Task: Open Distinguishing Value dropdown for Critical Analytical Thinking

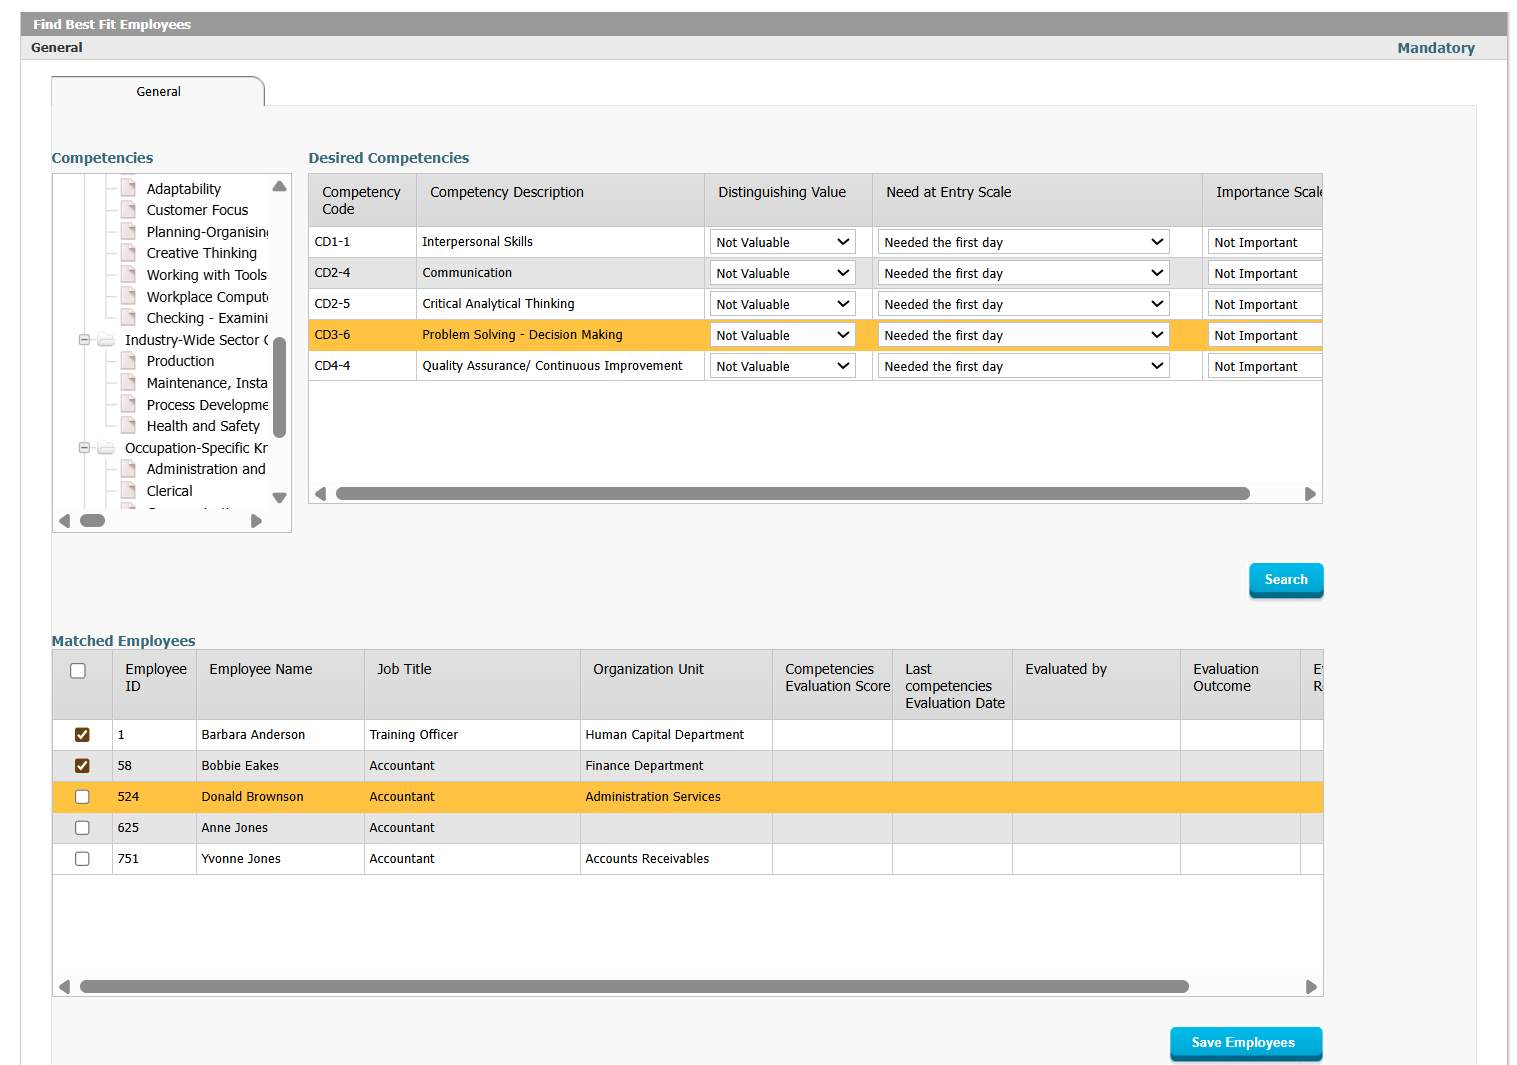Action: [x=783, y=304]
